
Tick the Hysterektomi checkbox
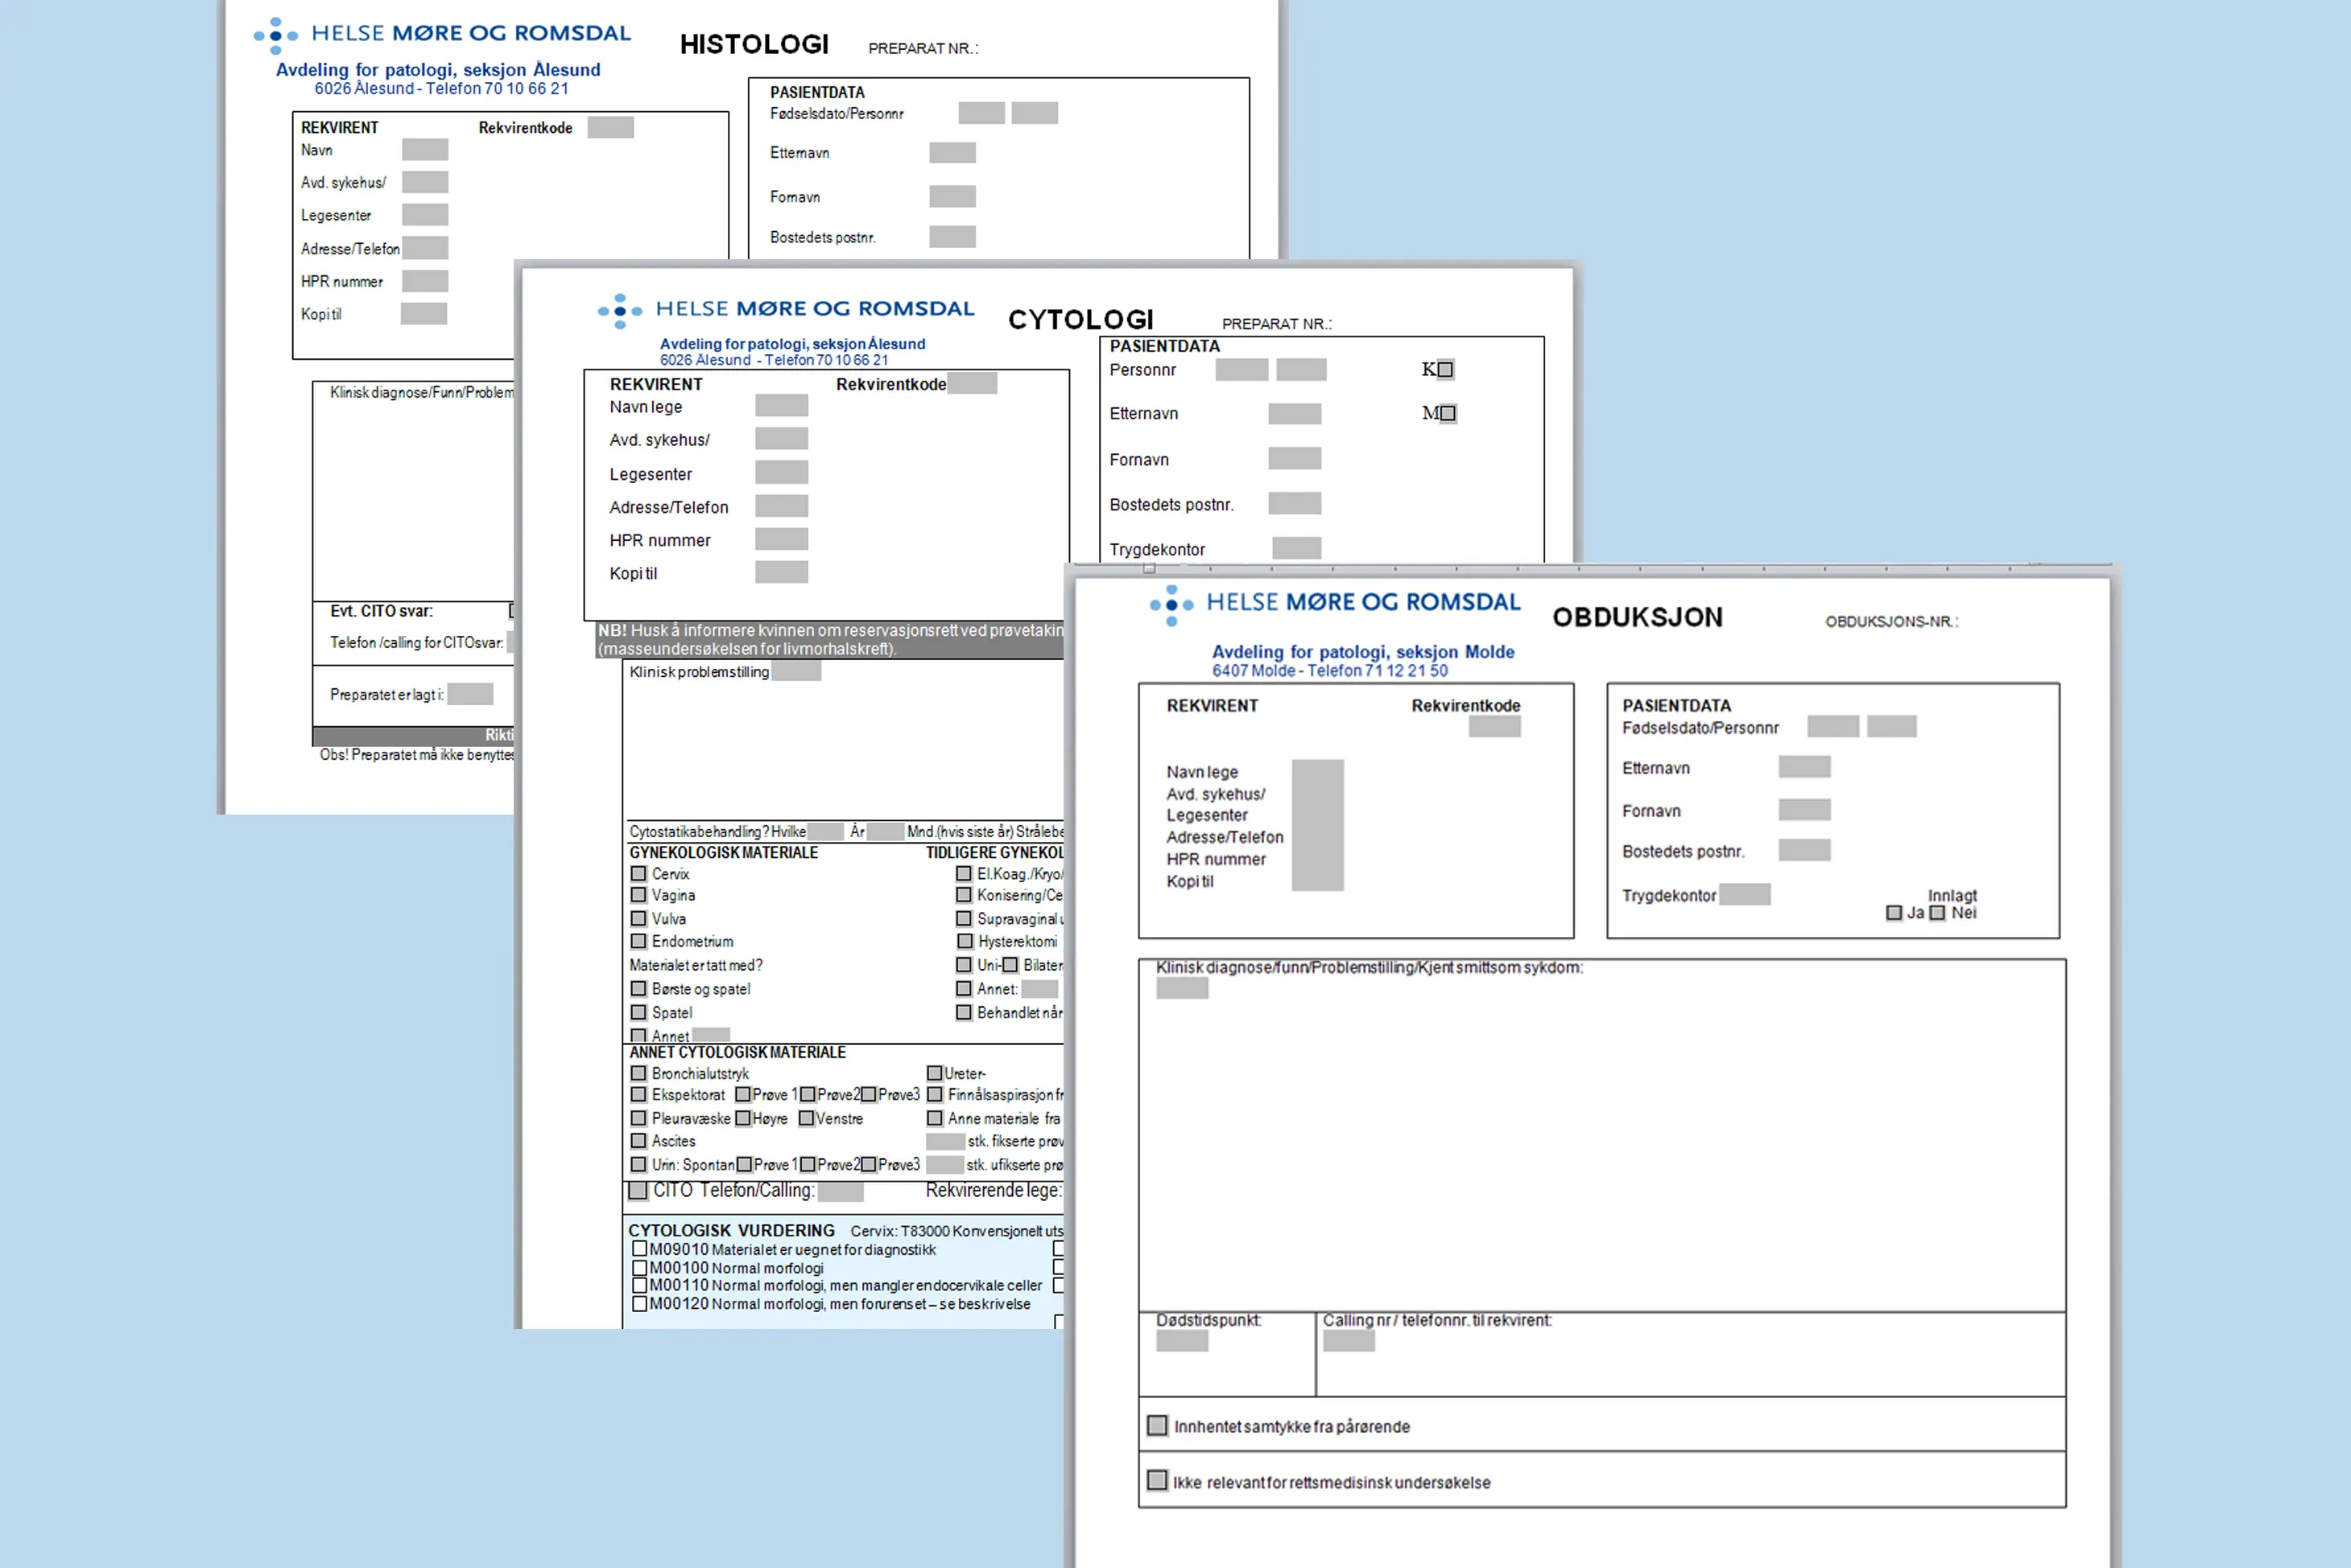[x=965, y=941]
